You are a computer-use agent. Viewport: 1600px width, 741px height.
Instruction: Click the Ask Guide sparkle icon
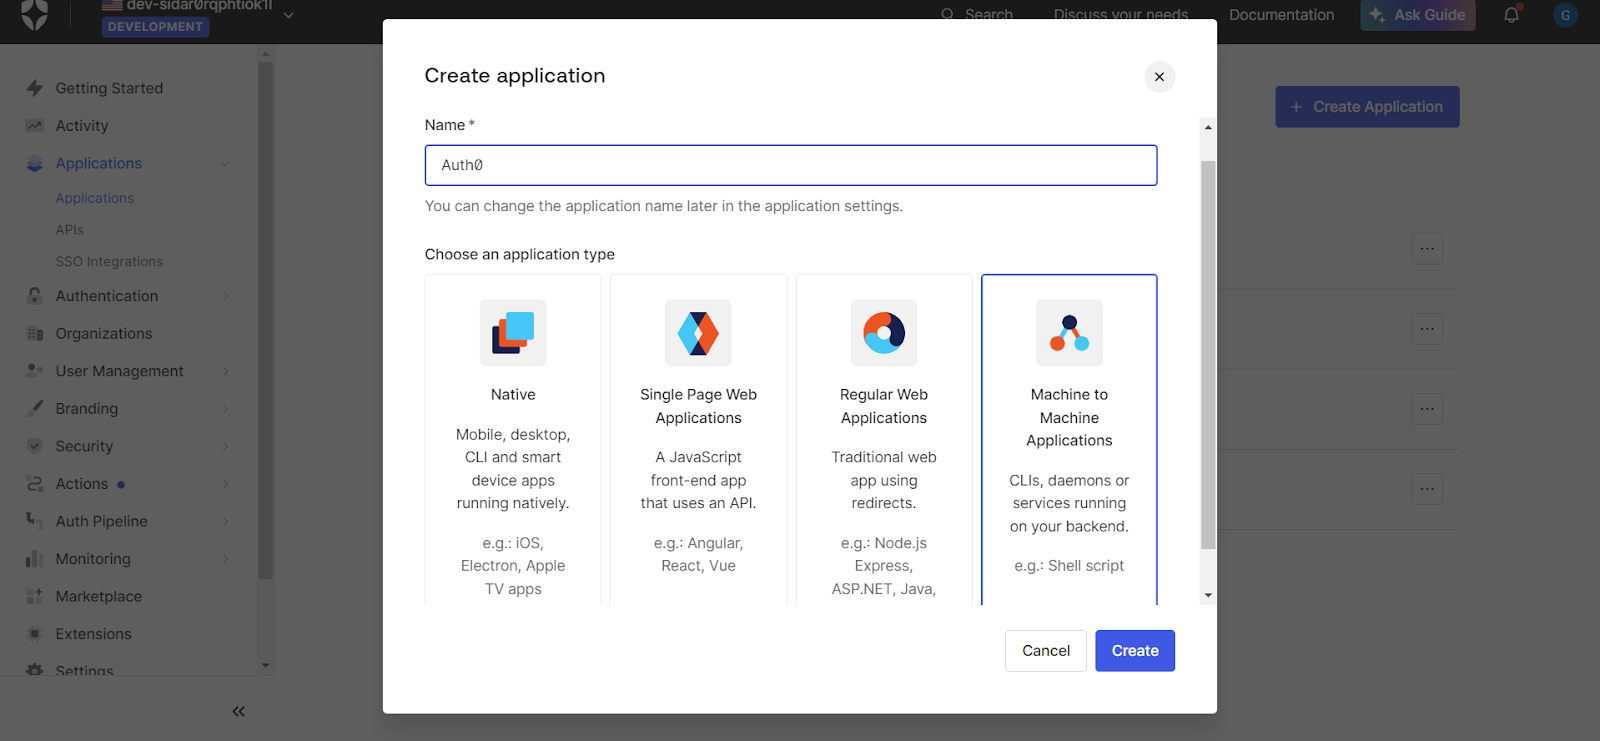tap(1377, 15)
